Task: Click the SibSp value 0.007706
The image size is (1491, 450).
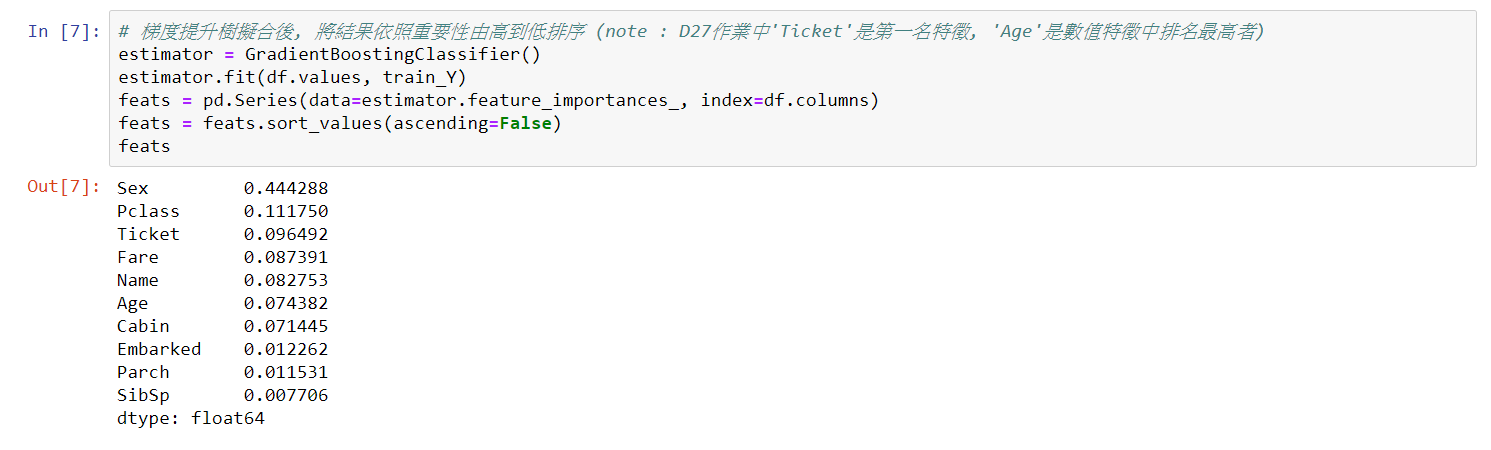Action: (286, 395)
